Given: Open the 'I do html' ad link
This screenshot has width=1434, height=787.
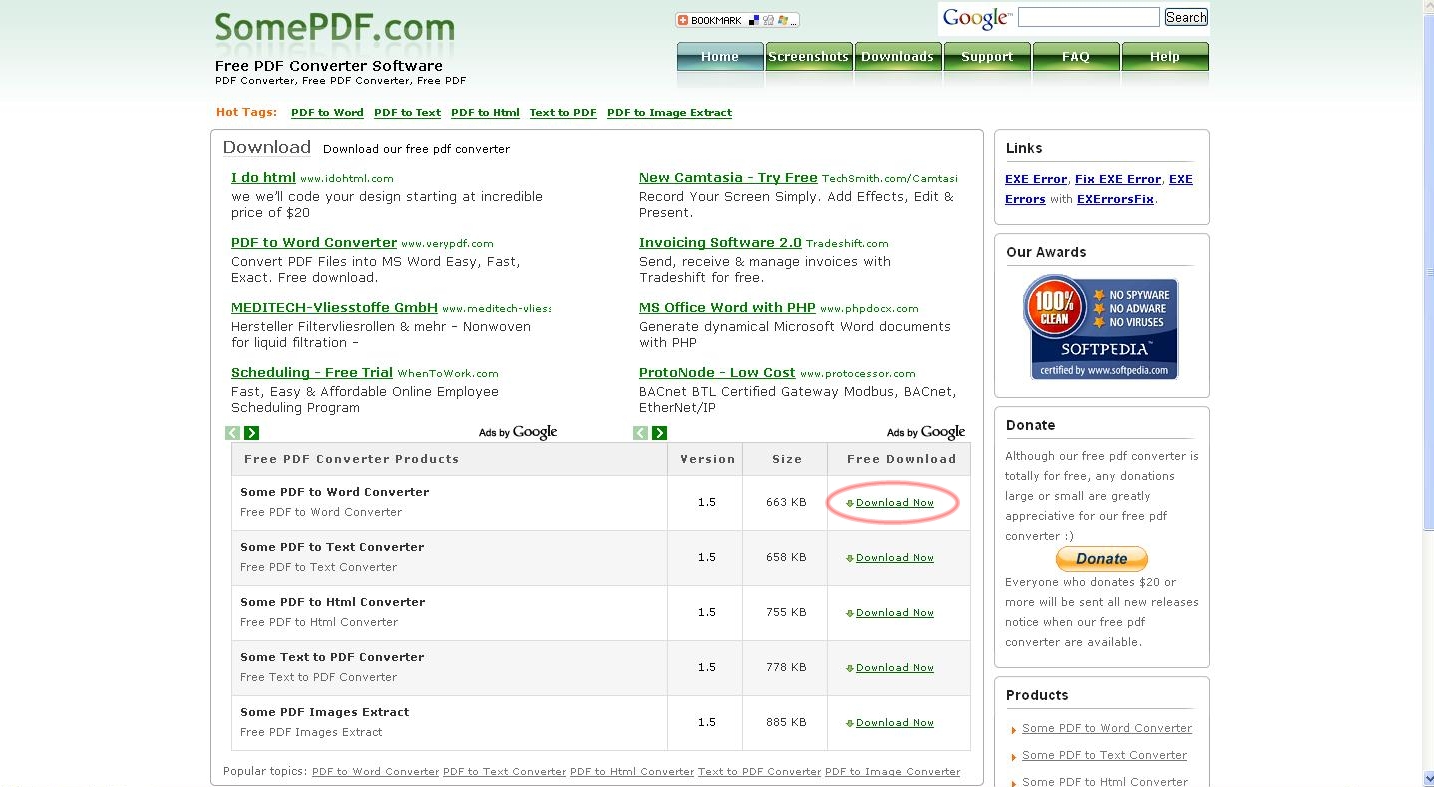Looking at the screenshot, I should (263, 178).
